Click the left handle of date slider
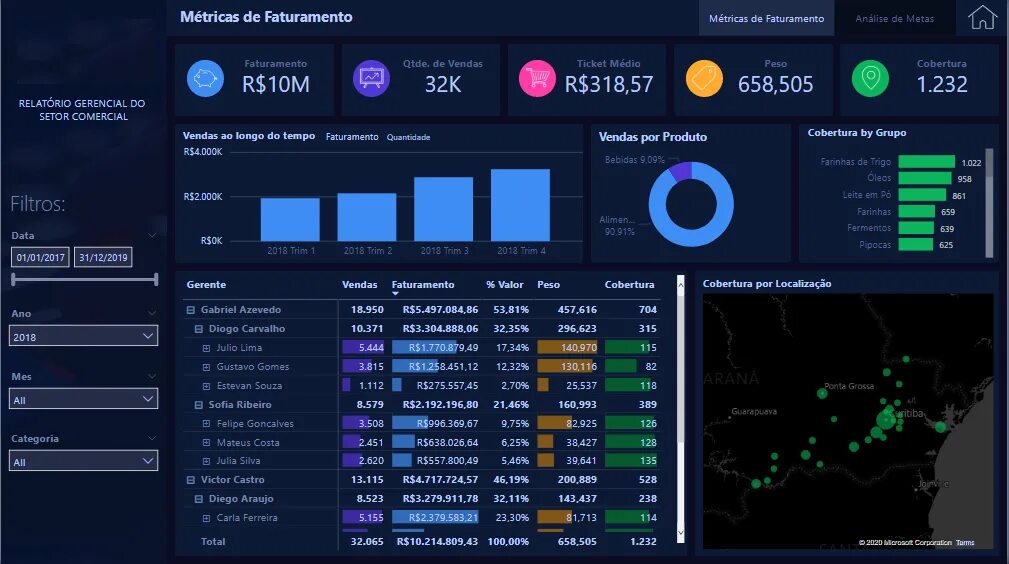 click(x=14, y=279)
